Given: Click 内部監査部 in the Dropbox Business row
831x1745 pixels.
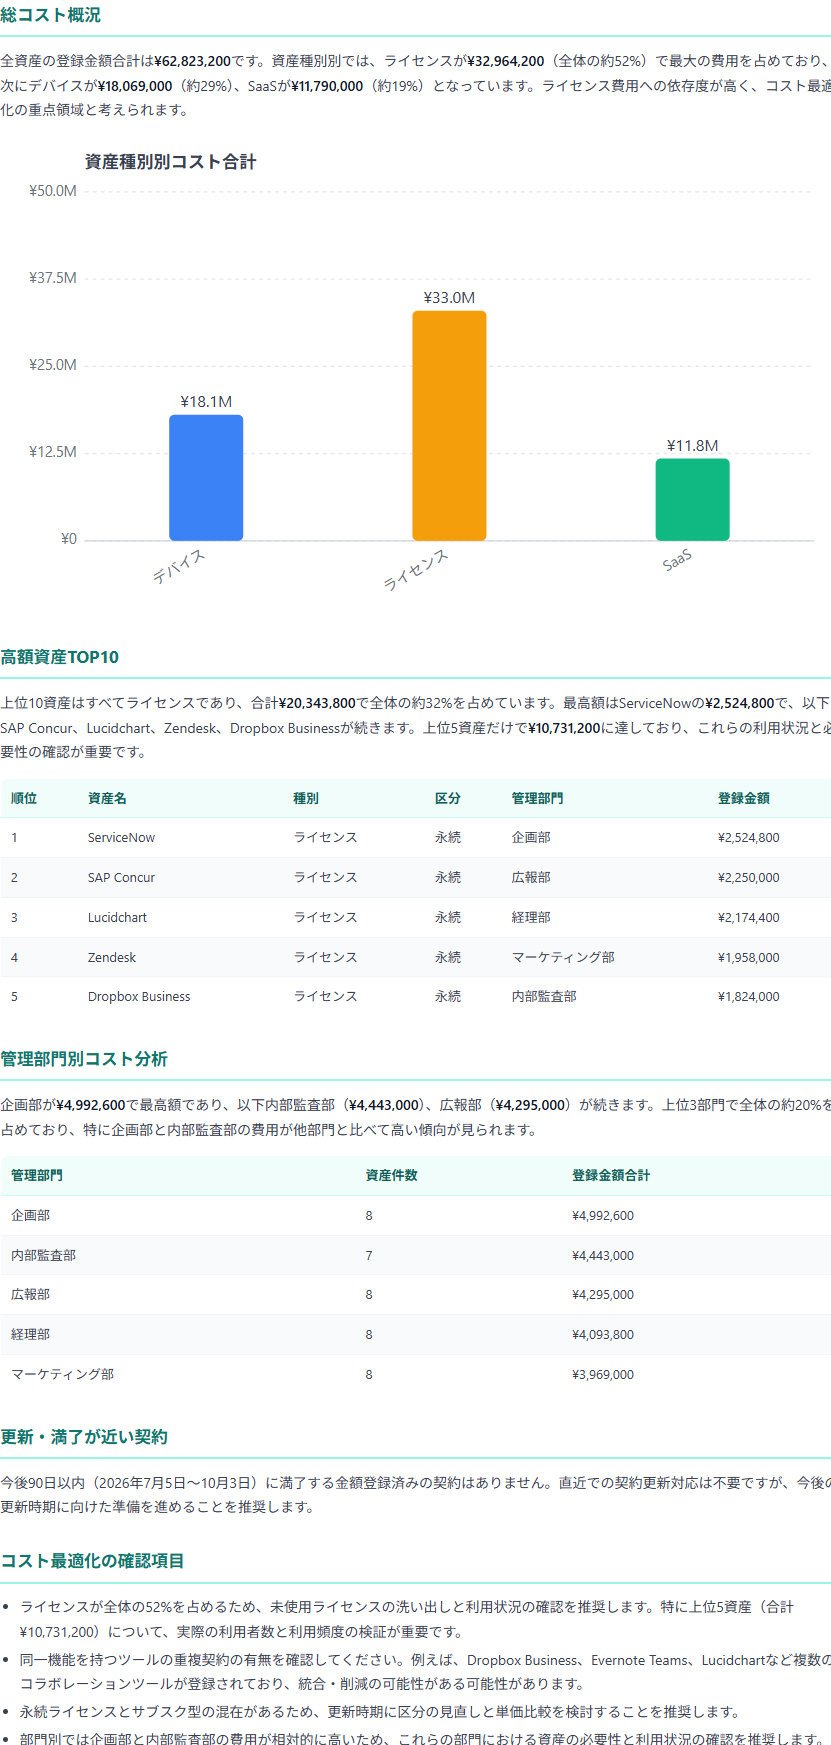Looking at the screenshot, I should (x=544, y=997).
